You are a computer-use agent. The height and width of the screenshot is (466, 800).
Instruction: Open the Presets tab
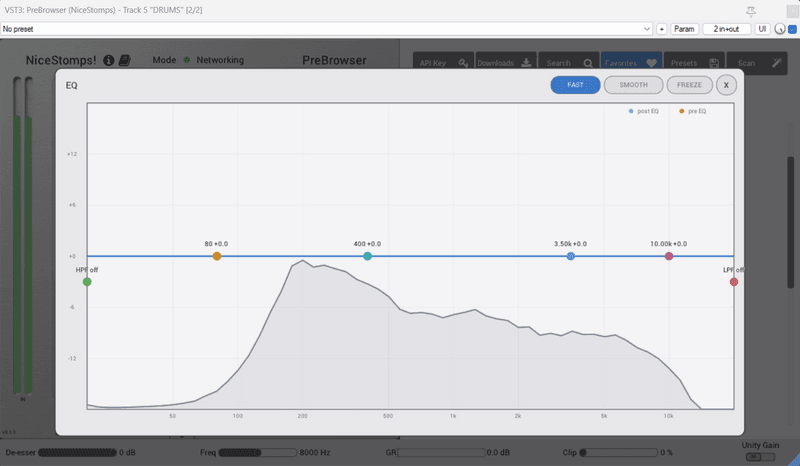pyautogui.click(x=694, y=63)
